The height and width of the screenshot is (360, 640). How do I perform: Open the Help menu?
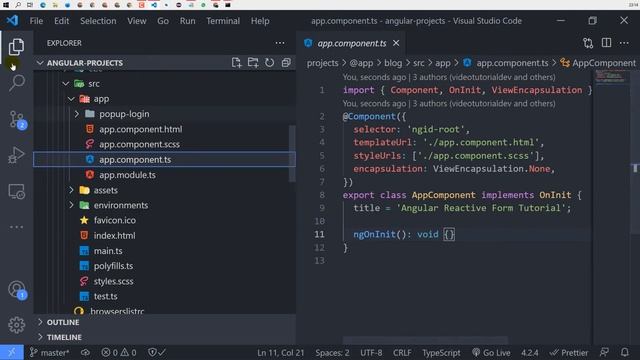click(260, 21)
